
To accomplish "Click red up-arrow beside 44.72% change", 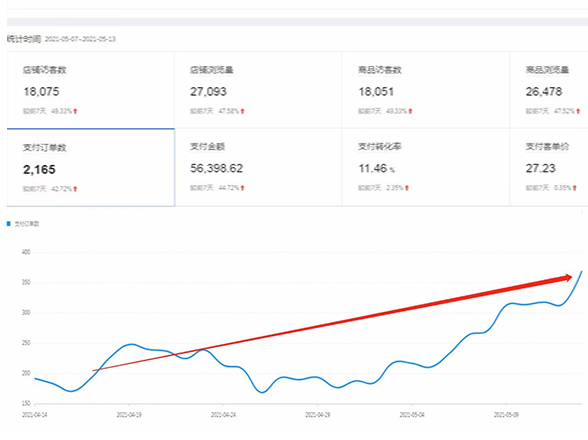I will coord(243,188).
